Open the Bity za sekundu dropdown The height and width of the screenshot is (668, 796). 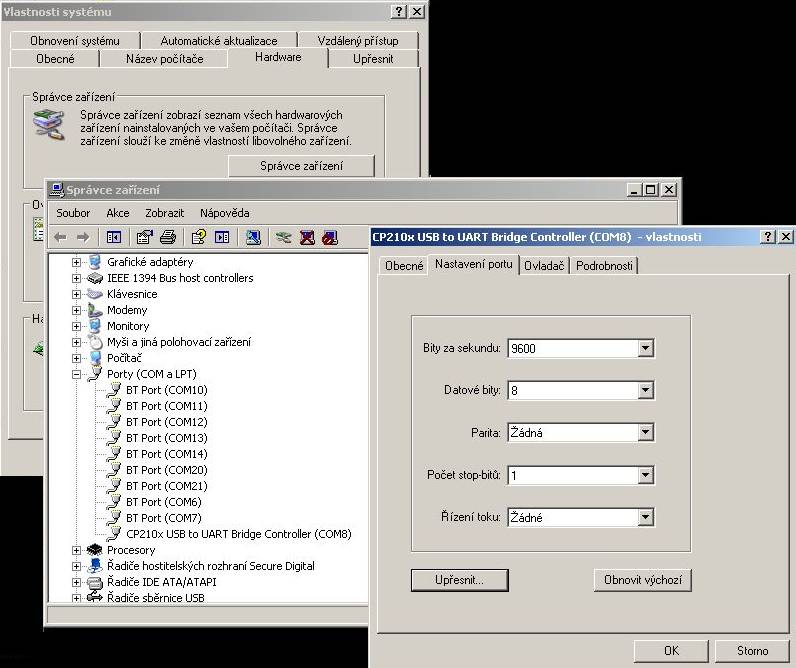pos(645,348)
